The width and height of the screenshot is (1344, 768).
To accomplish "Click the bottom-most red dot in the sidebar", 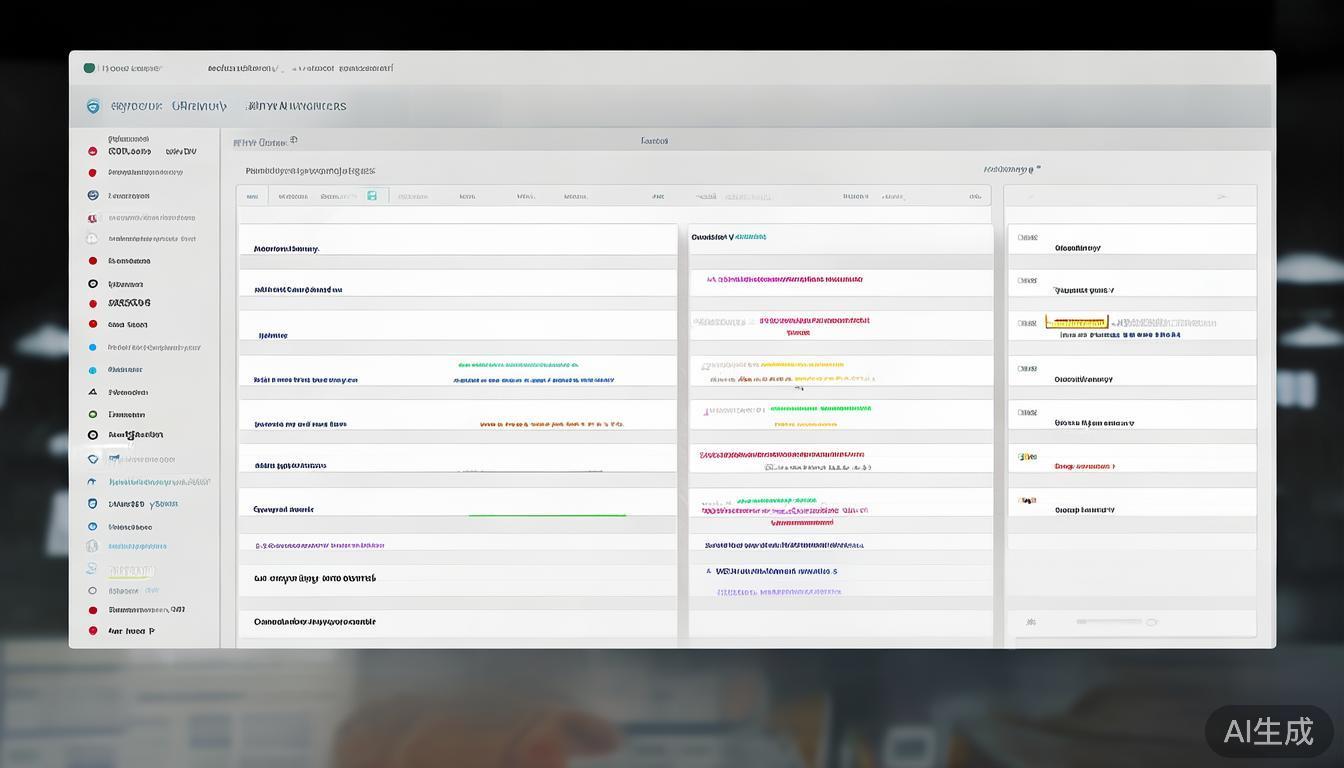I will (x=93, y=631).
